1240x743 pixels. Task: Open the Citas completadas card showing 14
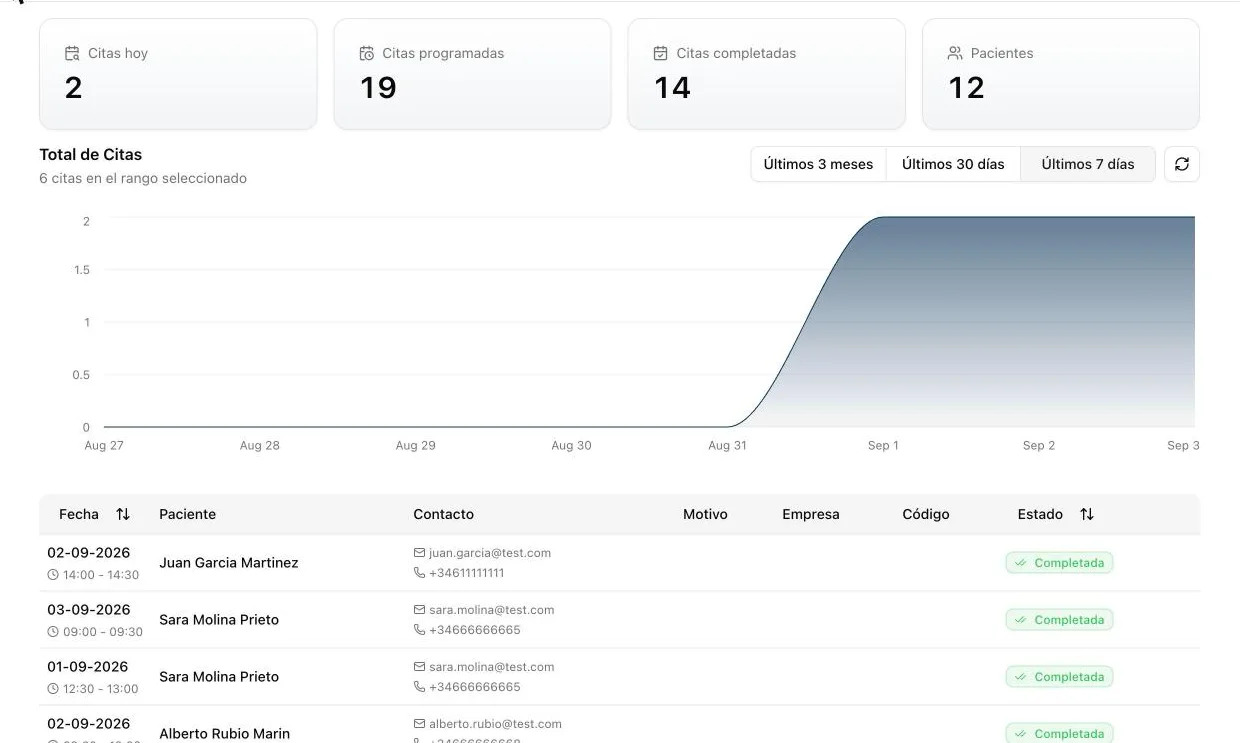tap(766, 74)
